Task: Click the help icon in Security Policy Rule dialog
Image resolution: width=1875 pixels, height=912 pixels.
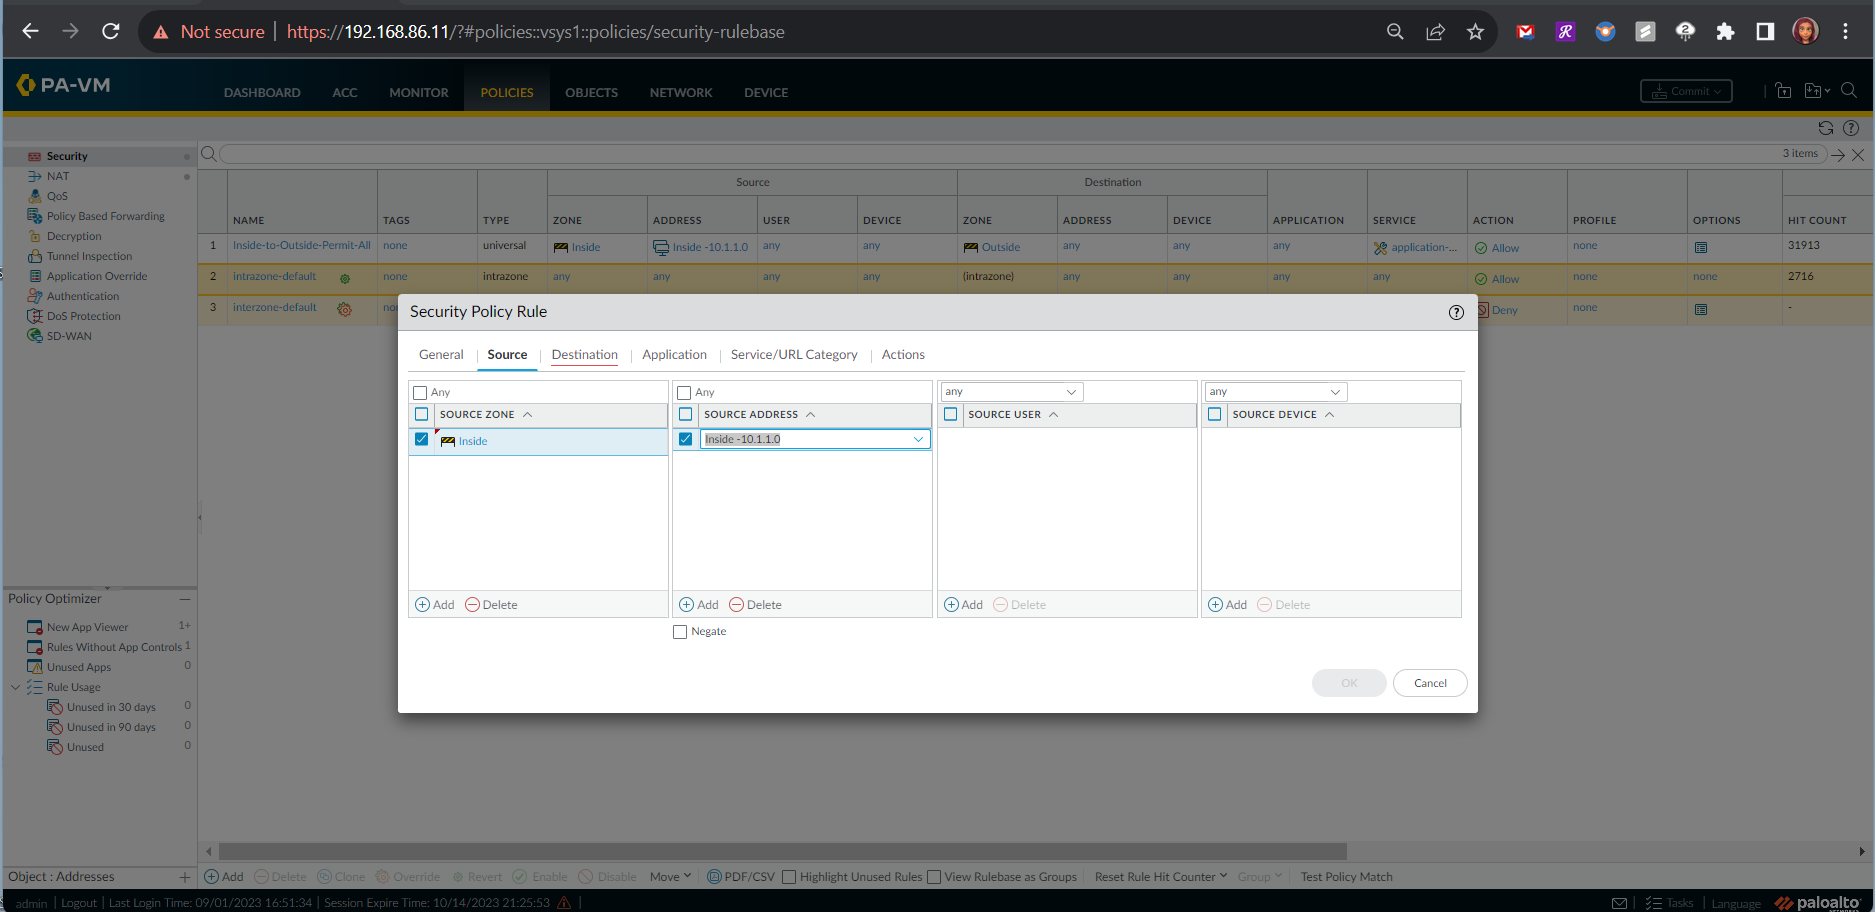Action: 1456,312
